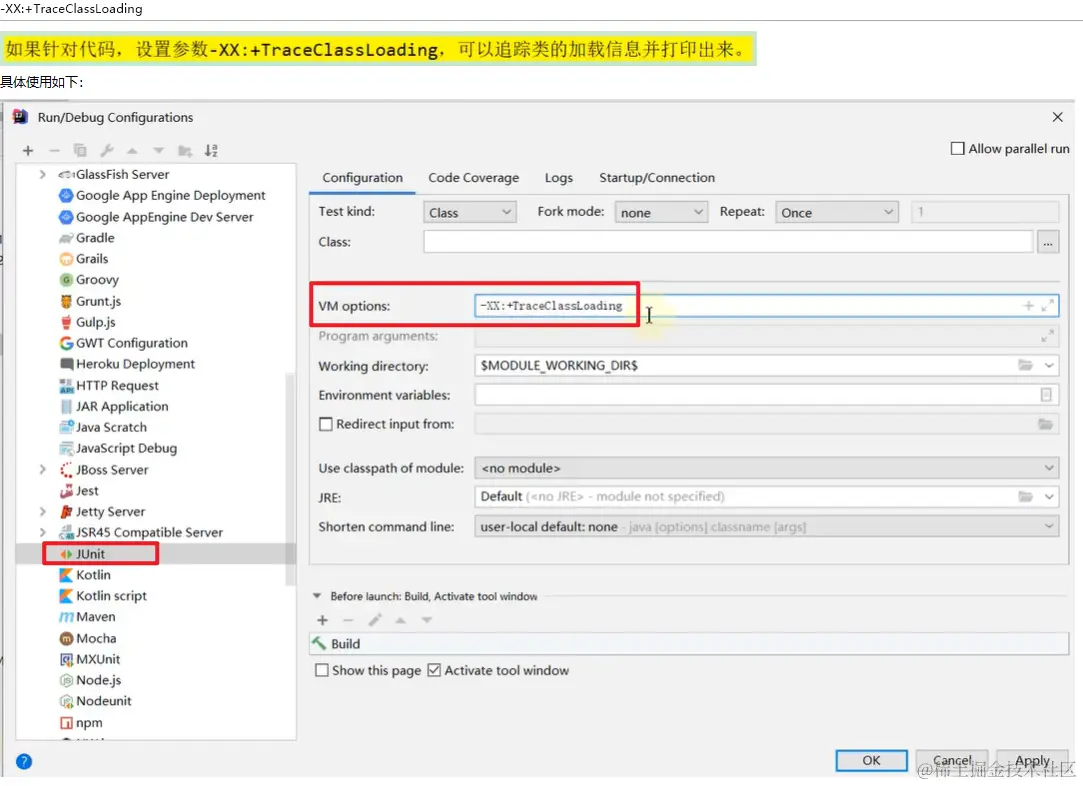The image size is (1083, 786).
Task: Click the copy configuration icon
Action: [80, 151]
